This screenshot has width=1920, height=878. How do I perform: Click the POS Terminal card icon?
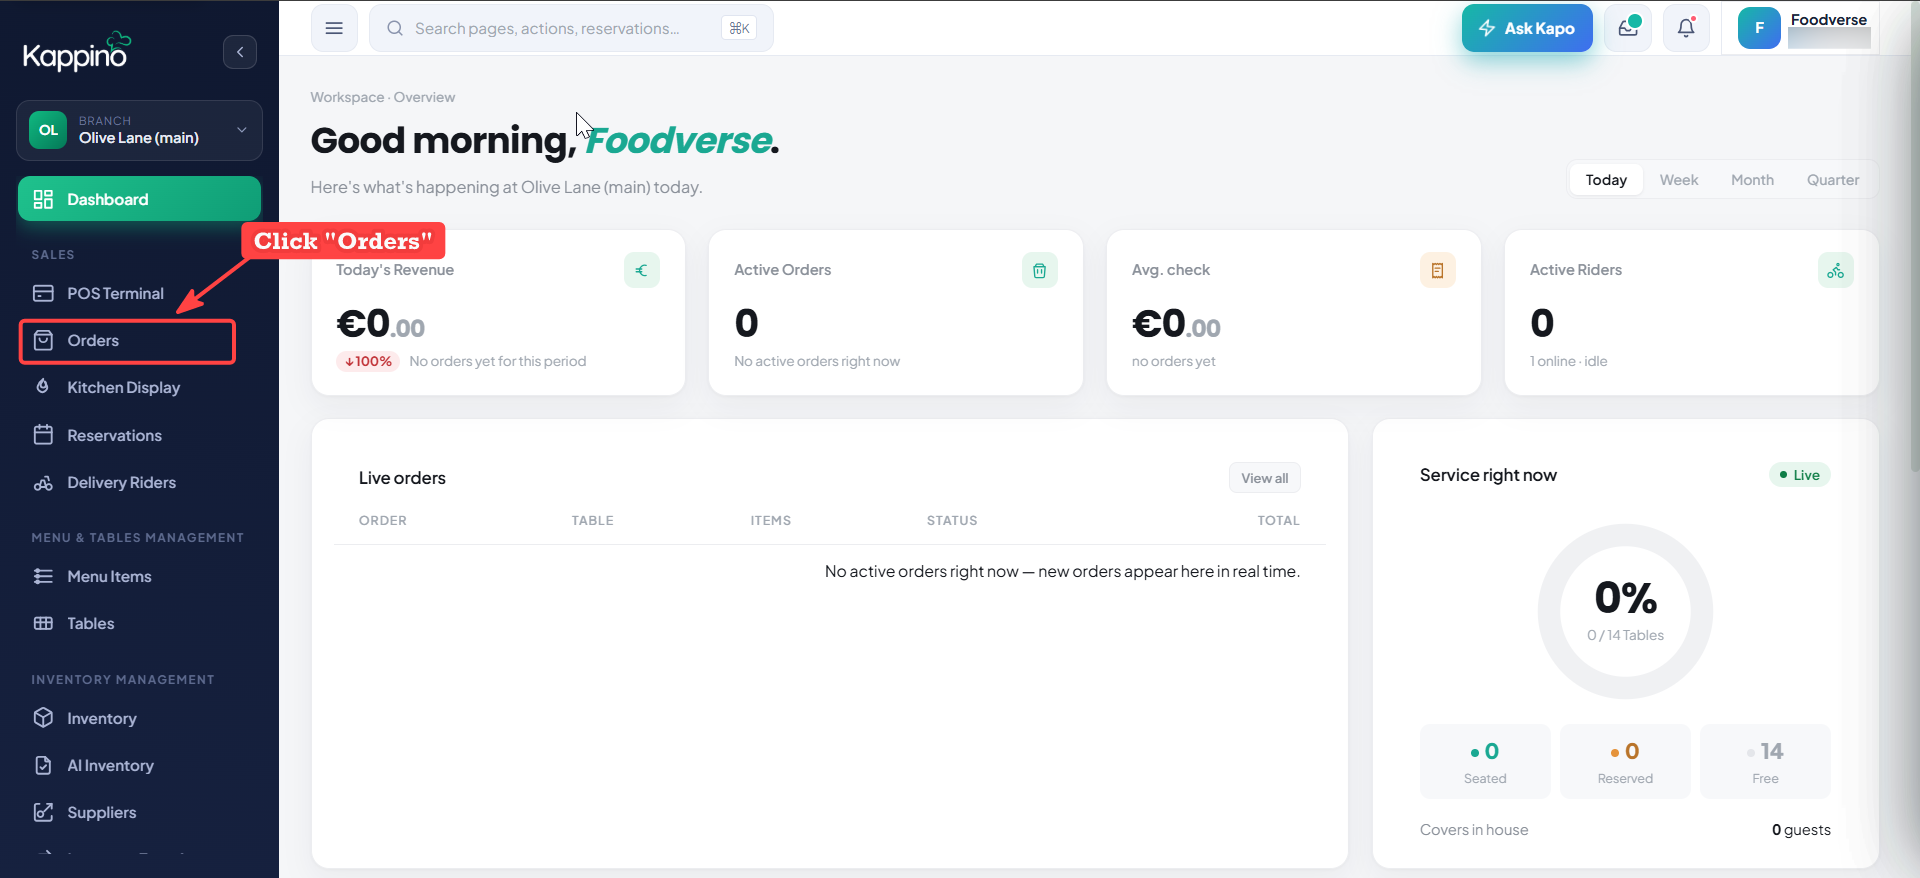click(x=43, y=293)
